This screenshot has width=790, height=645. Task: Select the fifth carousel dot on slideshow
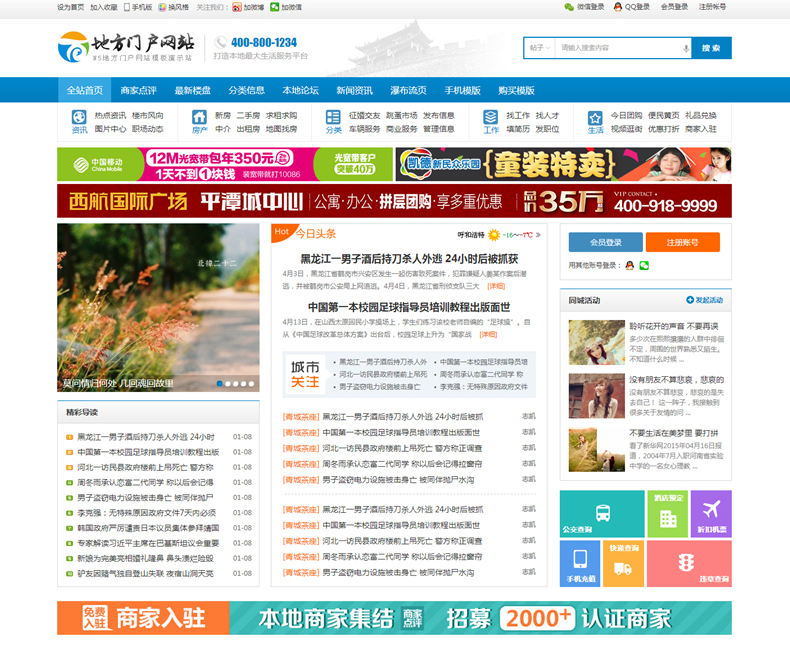[x=251, y=383]
